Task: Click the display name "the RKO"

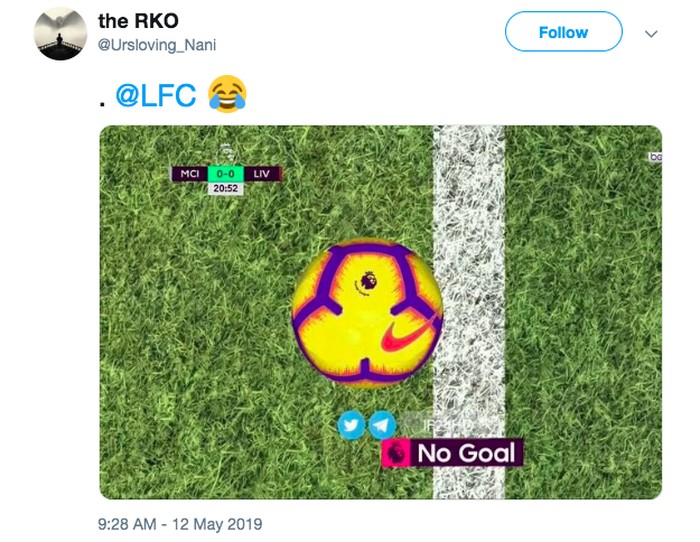Action: (x=138, y=21)
